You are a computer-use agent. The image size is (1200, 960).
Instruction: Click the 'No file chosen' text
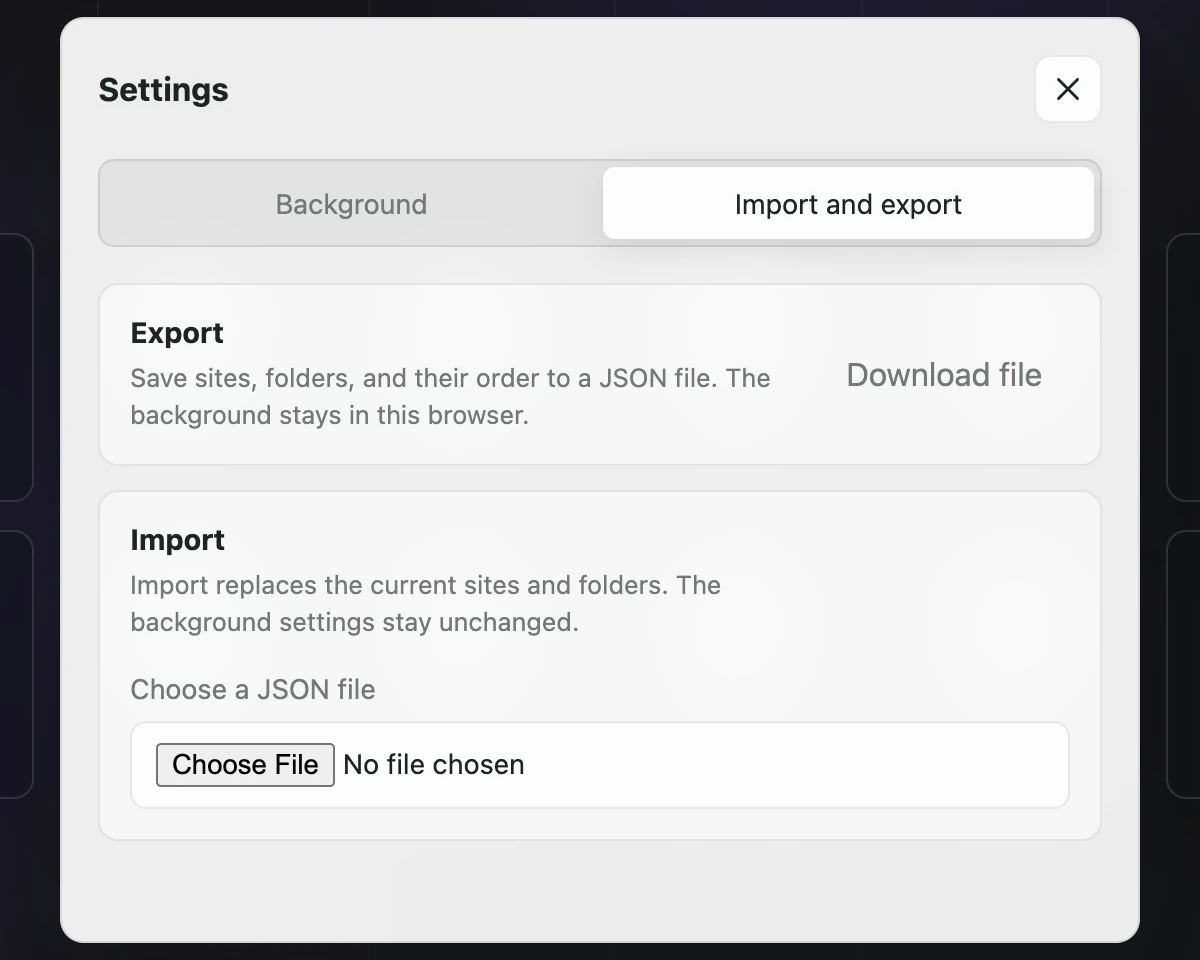click(x=434, y=765)
